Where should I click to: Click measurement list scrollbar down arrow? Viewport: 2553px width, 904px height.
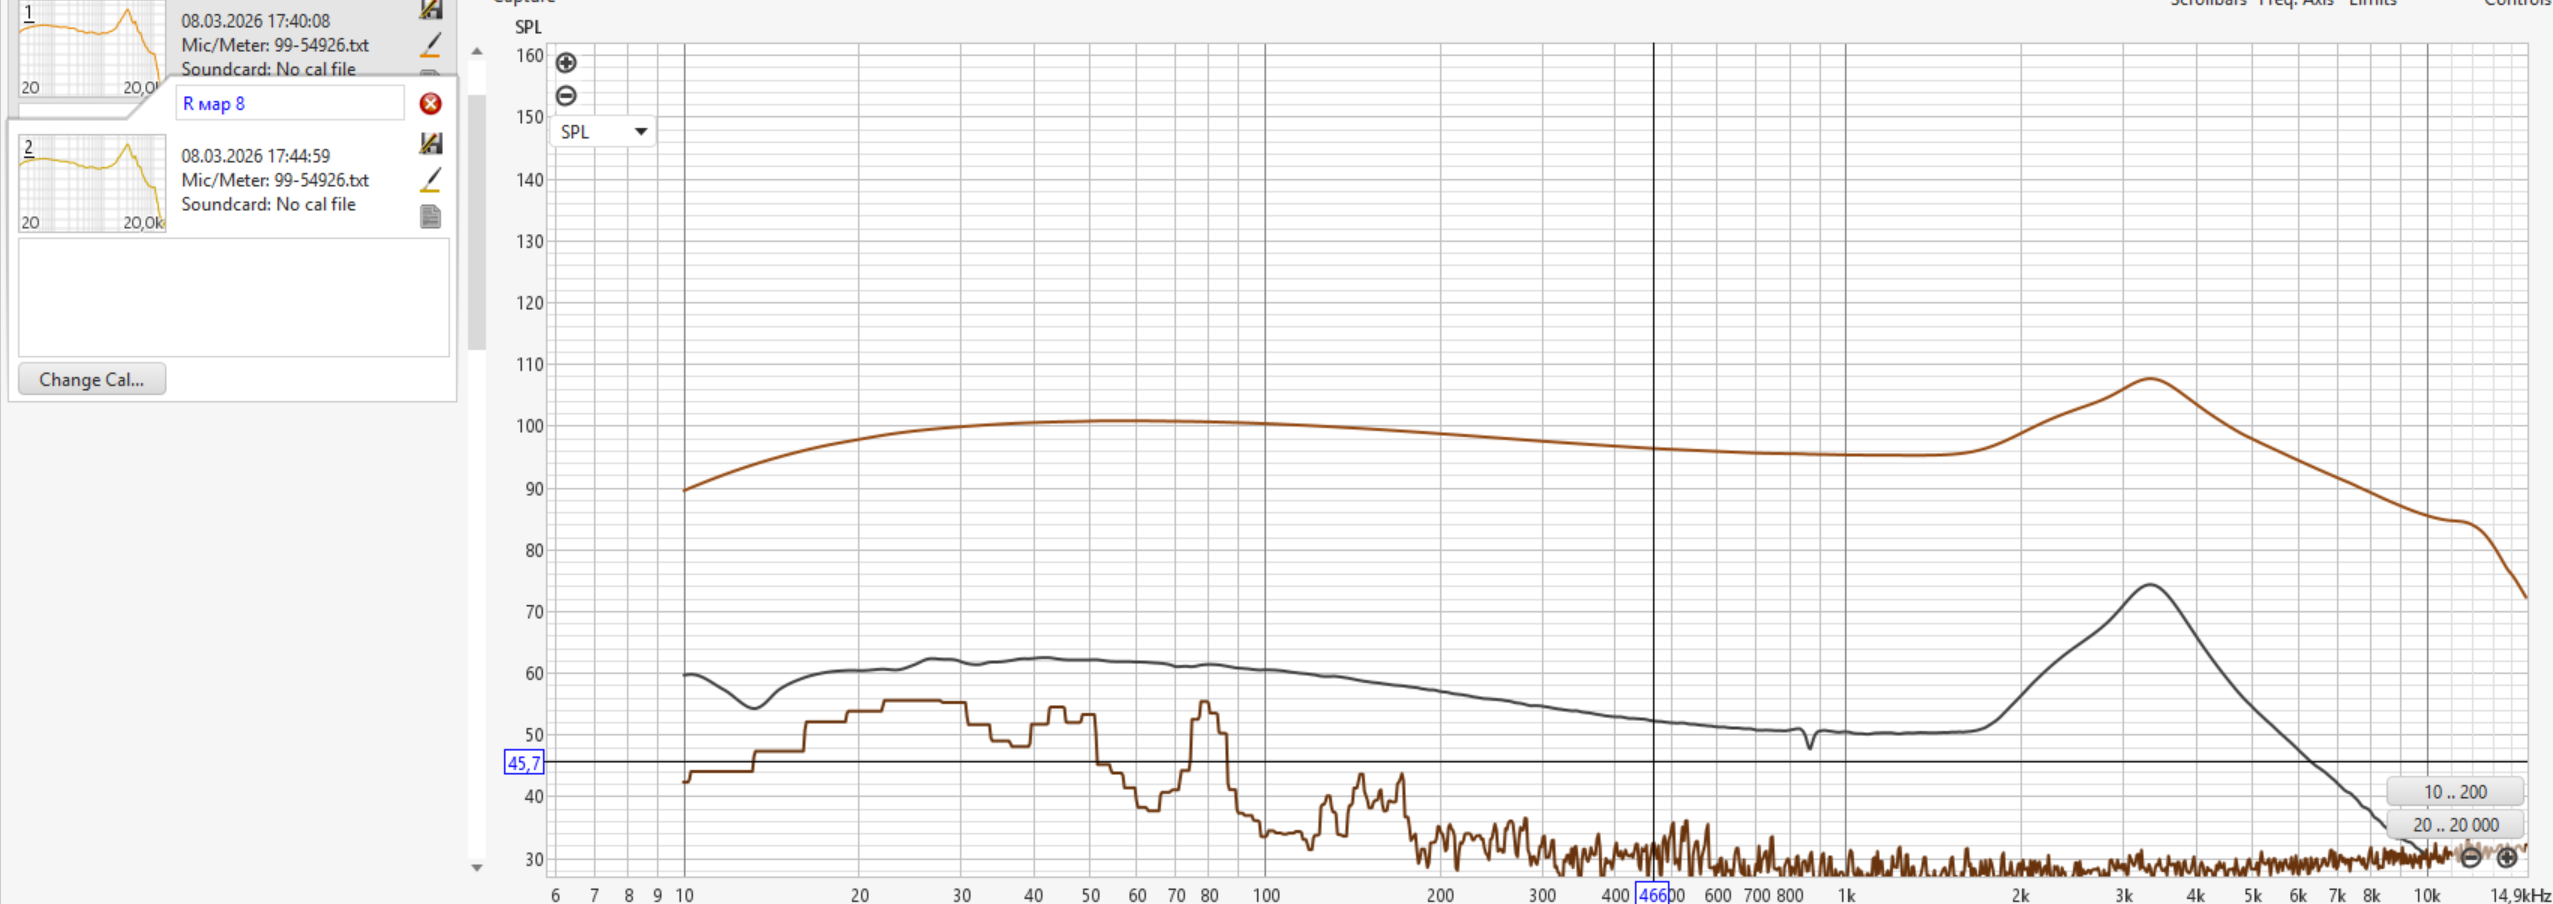[x=477, y=867]
